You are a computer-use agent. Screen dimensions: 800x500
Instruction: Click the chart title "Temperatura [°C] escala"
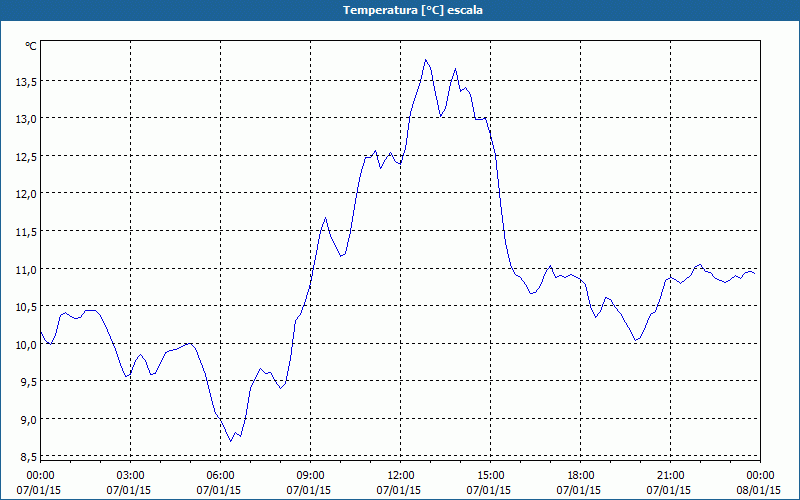tap(413, 10)
